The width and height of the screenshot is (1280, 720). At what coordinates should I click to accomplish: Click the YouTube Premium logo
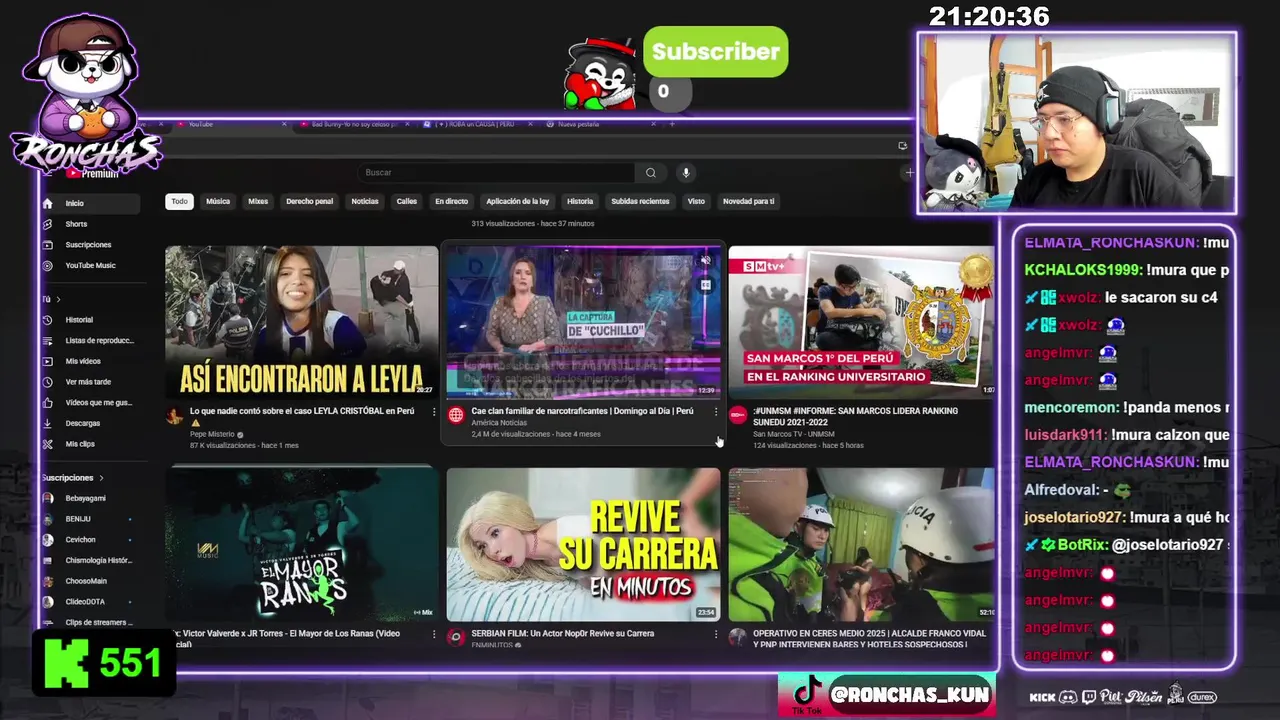click(x=92, y=173)
